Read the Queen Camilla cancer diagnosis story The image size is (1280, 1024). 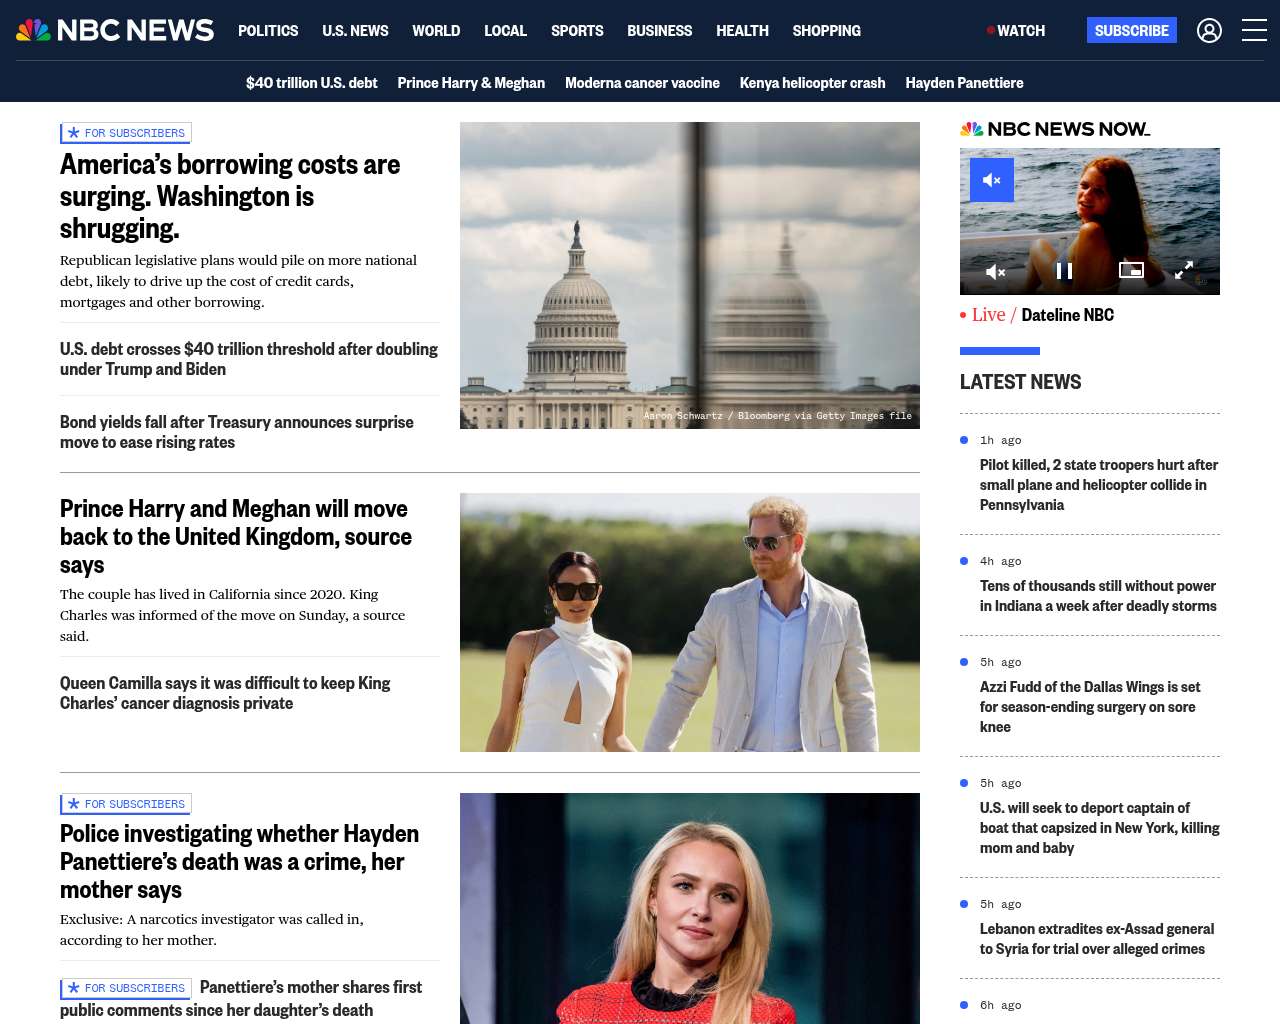click(225, 693)
